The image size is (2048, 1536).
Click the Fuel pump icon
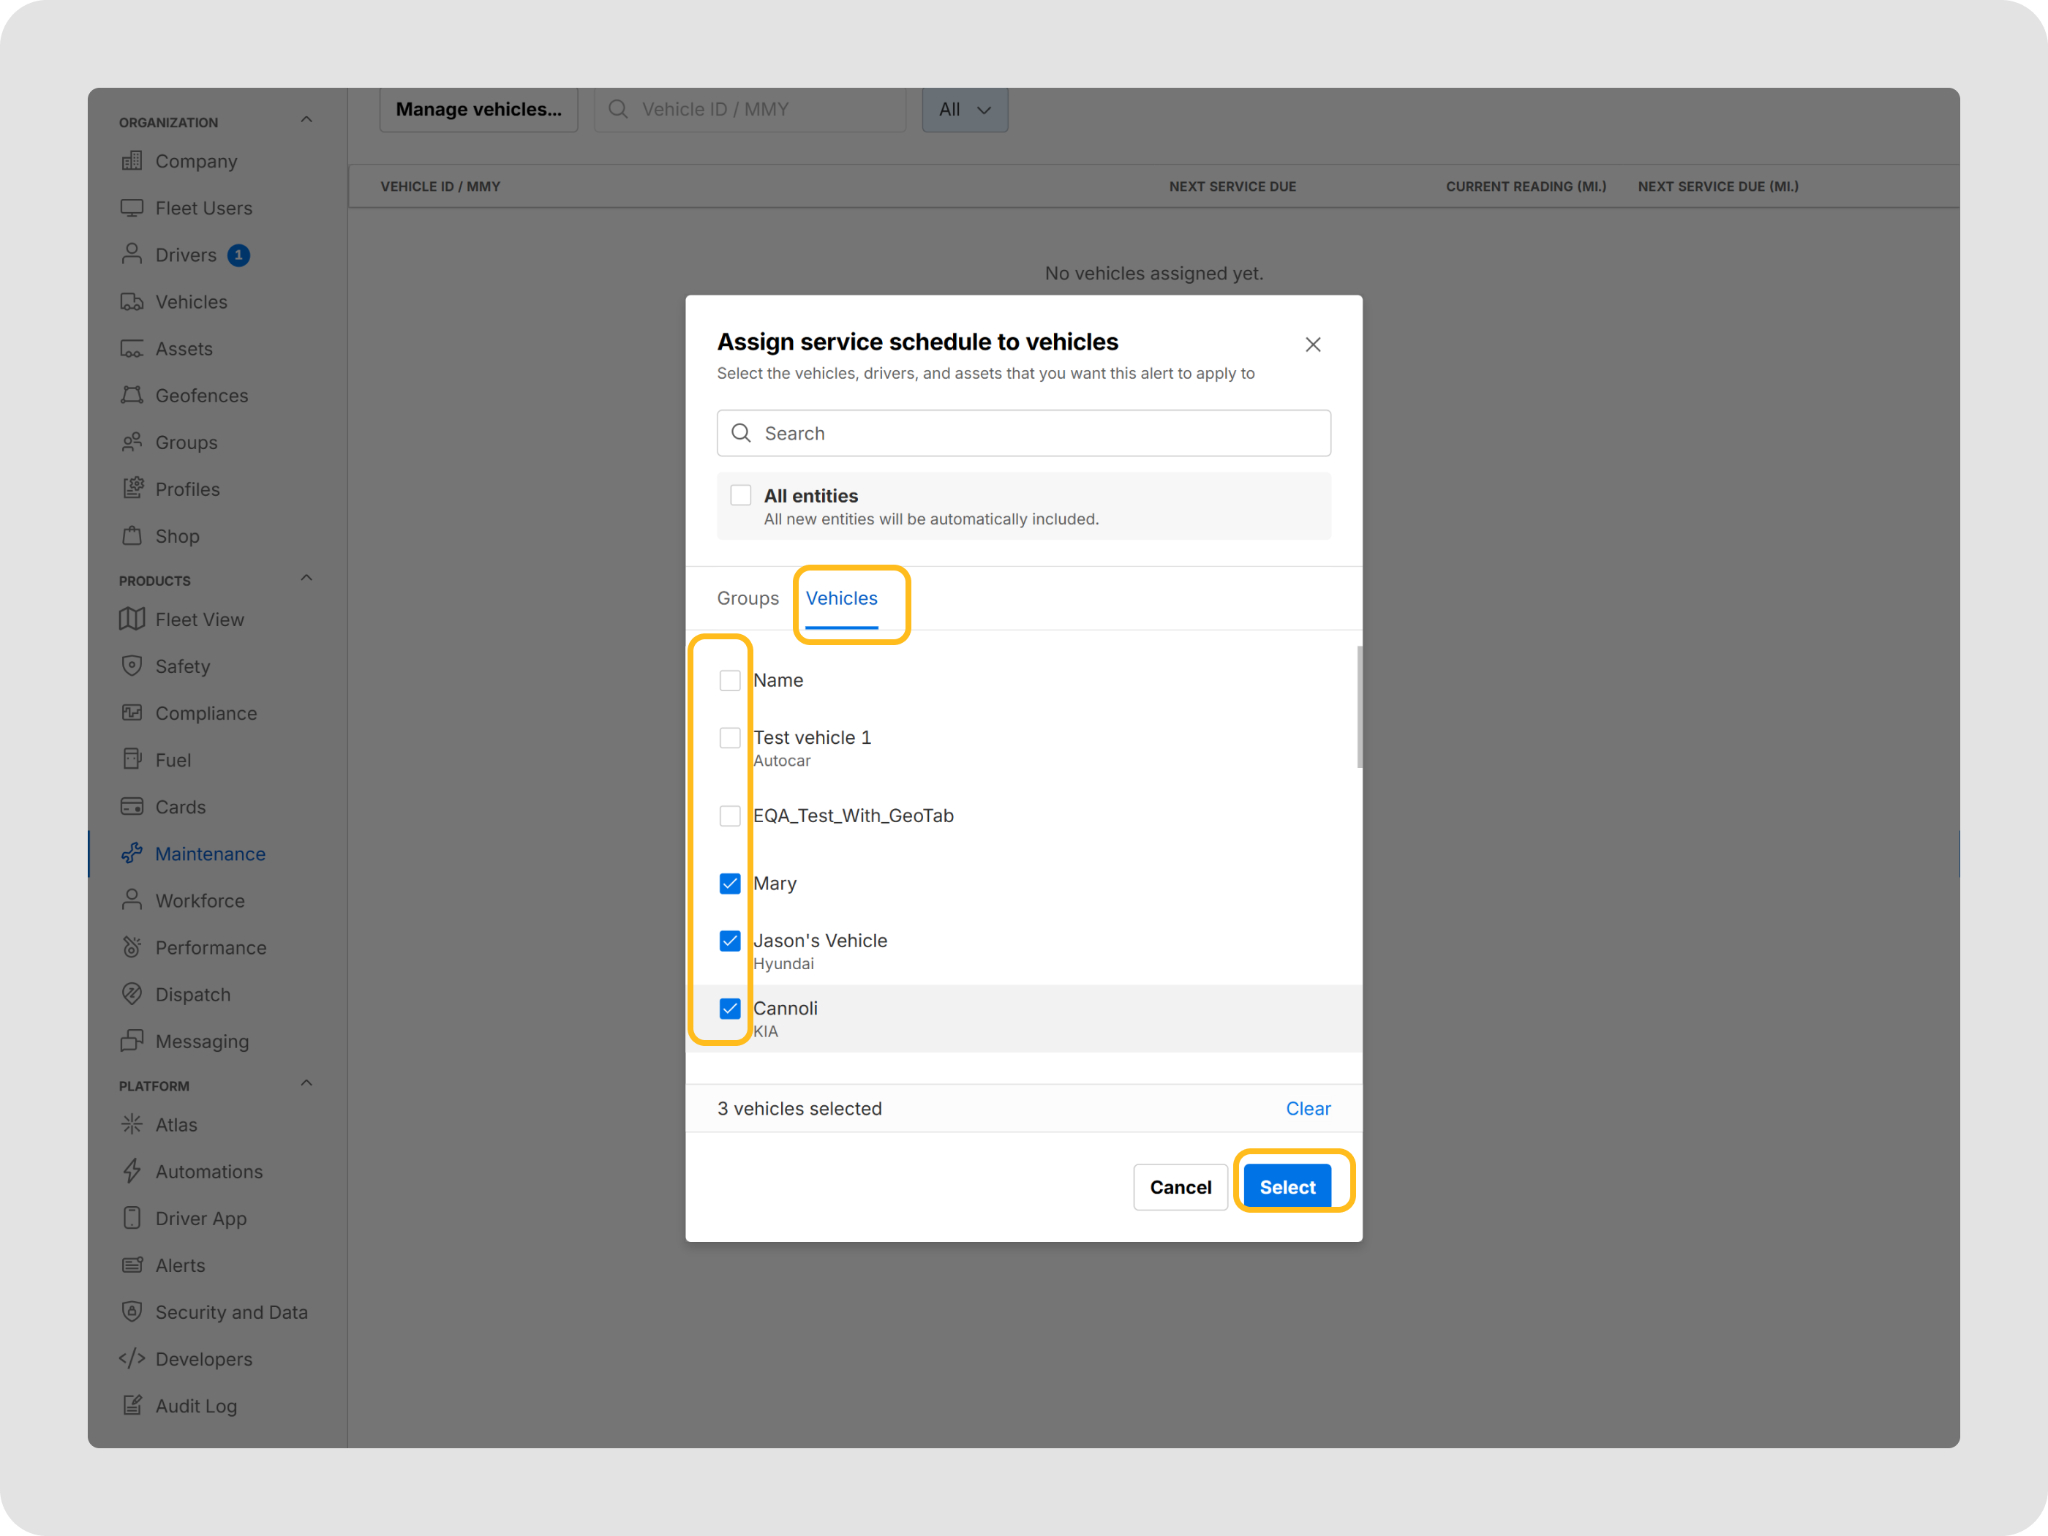(132, 759)
